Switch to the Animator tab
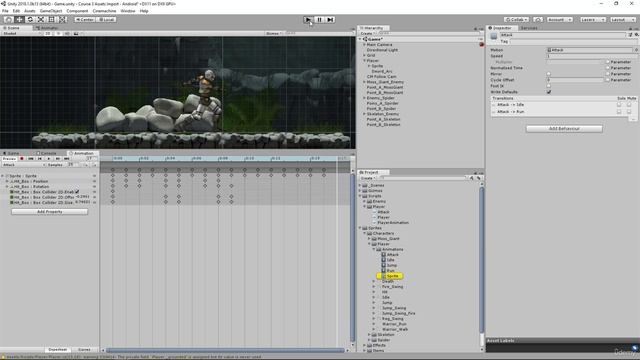This screenshot has width=640, height=360. (47, 28)
